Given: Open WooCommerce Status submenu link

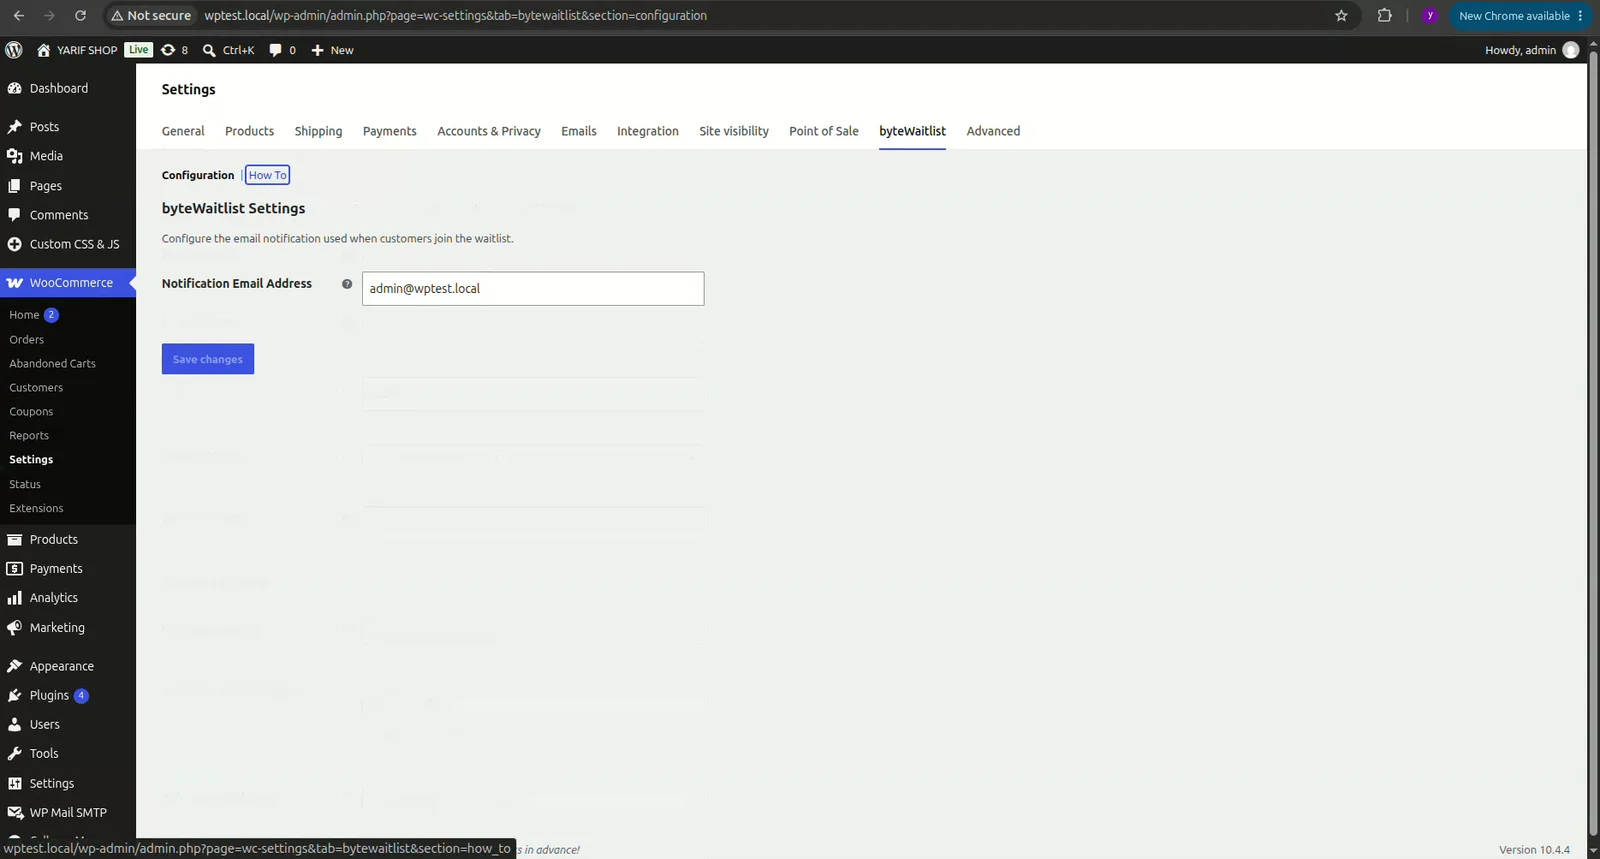Looking at the screenshot, I should click(25, 484).
